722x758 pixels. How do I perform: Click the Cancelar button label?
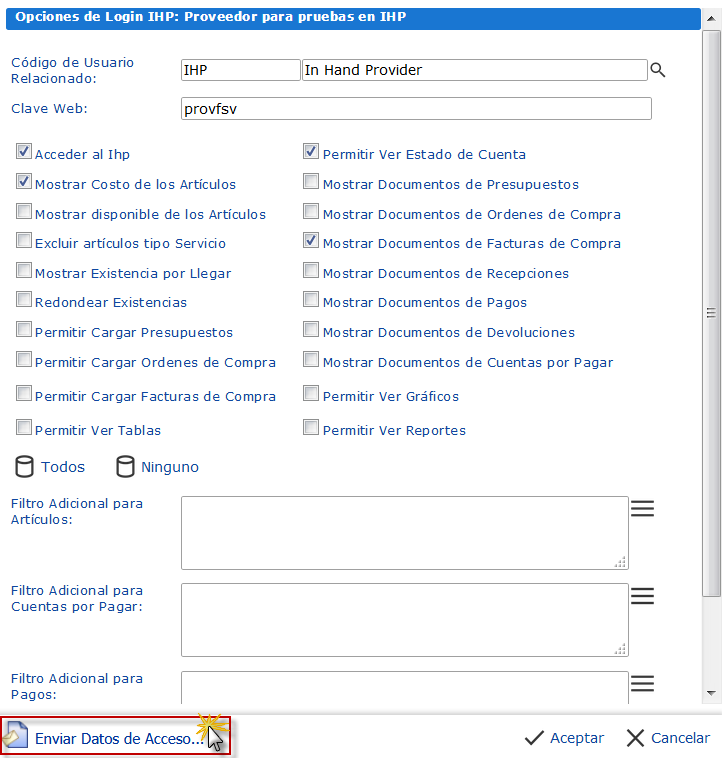[x=680, y=738]
